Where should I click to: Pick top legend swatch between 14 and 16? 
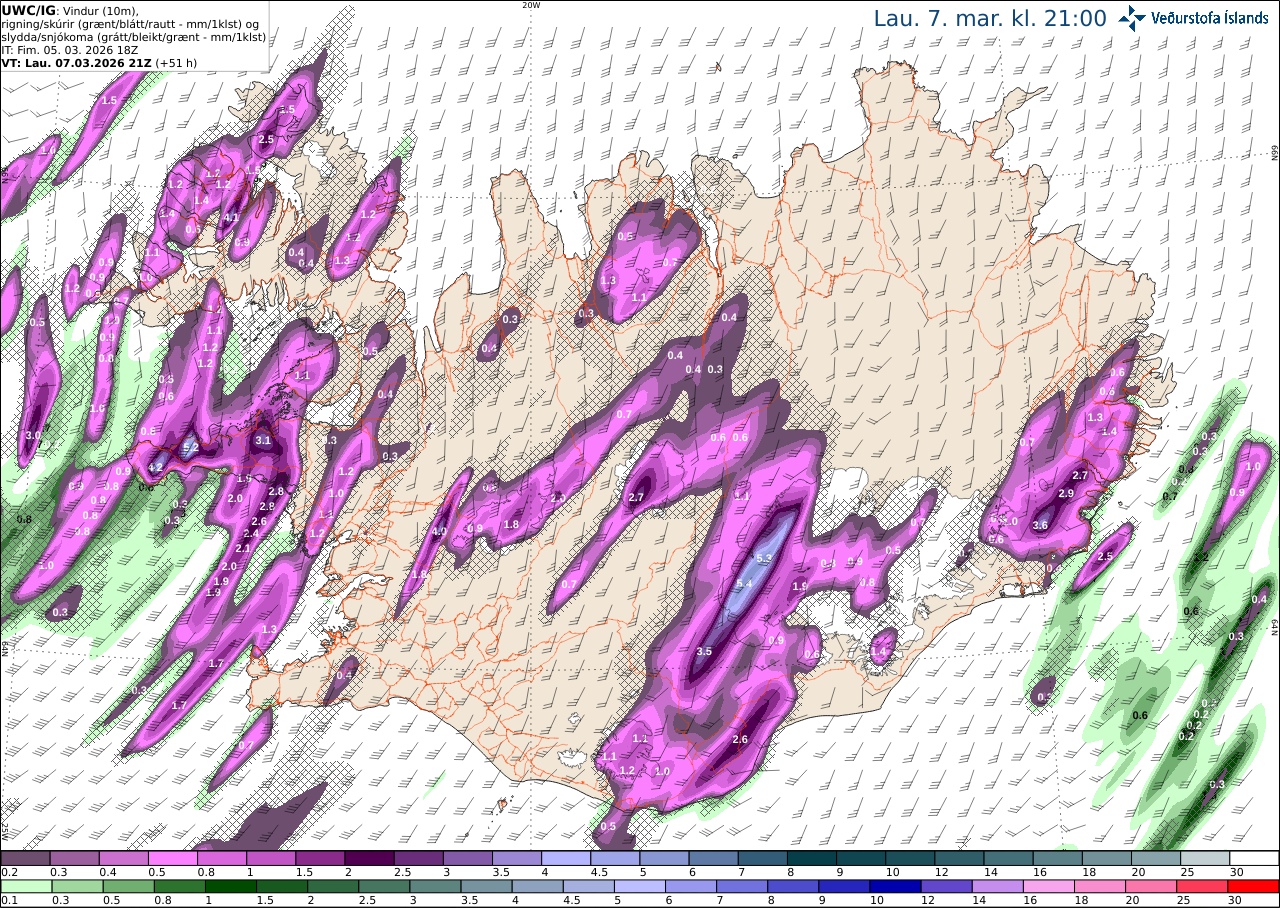point(1008,858)
